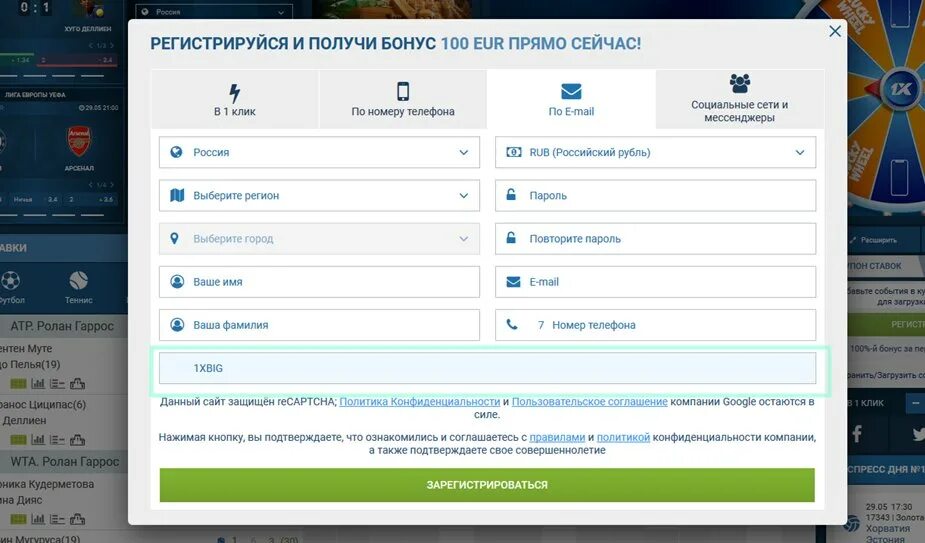This screenshot has height=543, width=925.
Task: Click the padlock icon in Пароль field
Action: coord(511,194)
